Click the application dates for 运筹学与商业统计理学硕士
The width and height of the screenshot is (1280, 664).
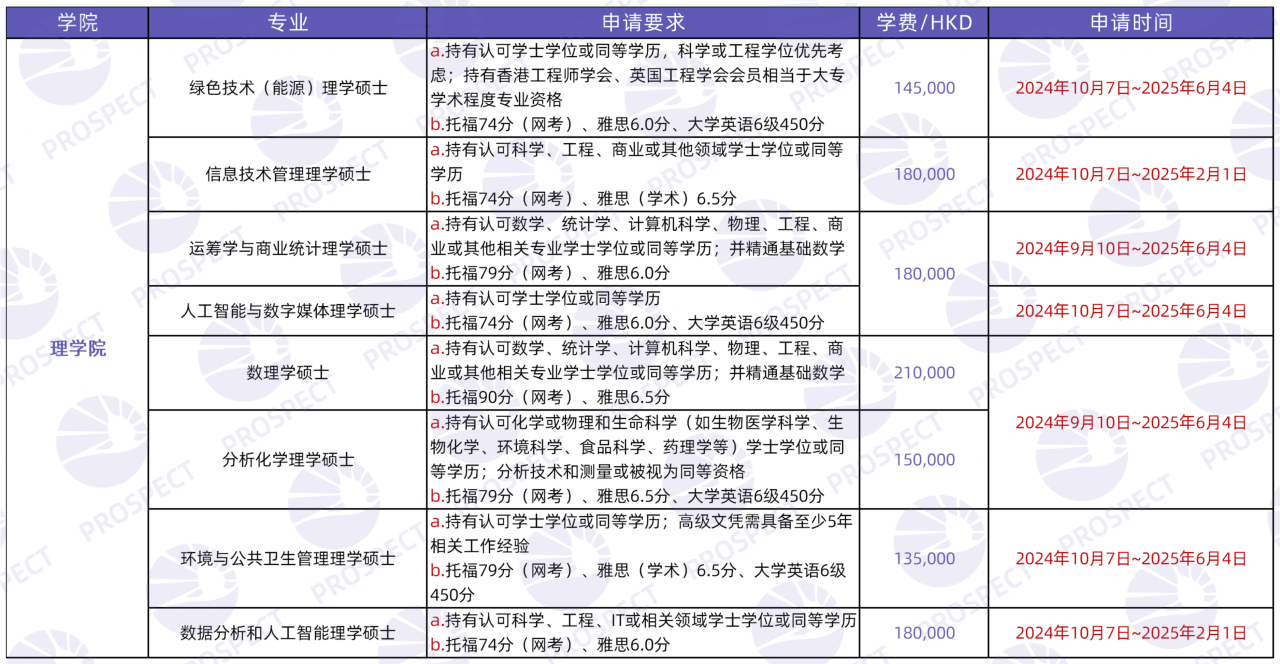(1131, 248)
